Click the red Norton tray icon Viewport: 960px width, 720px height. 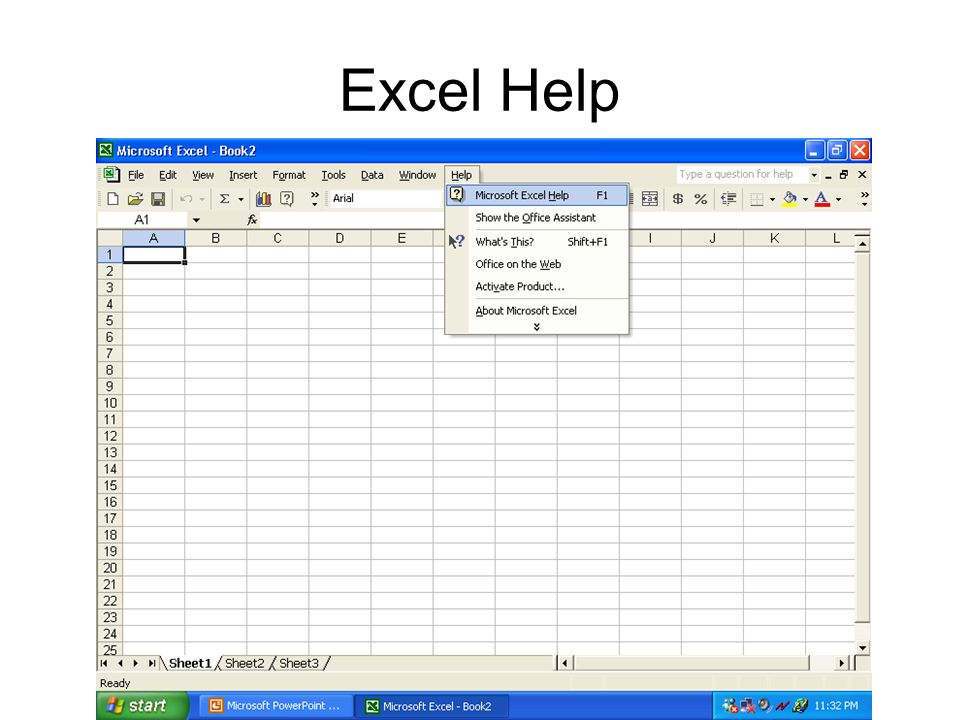pyautogui.click(x=782, y=706)
